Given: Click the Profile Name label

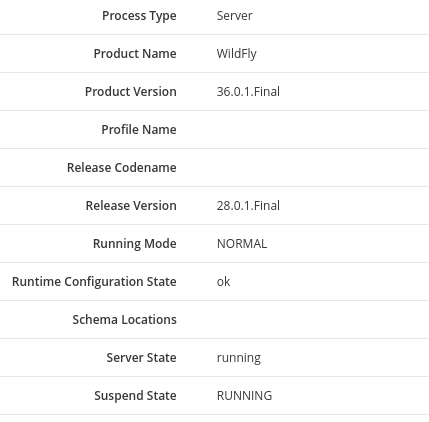Looking at the screenshot, I should (x=139, y=130).
